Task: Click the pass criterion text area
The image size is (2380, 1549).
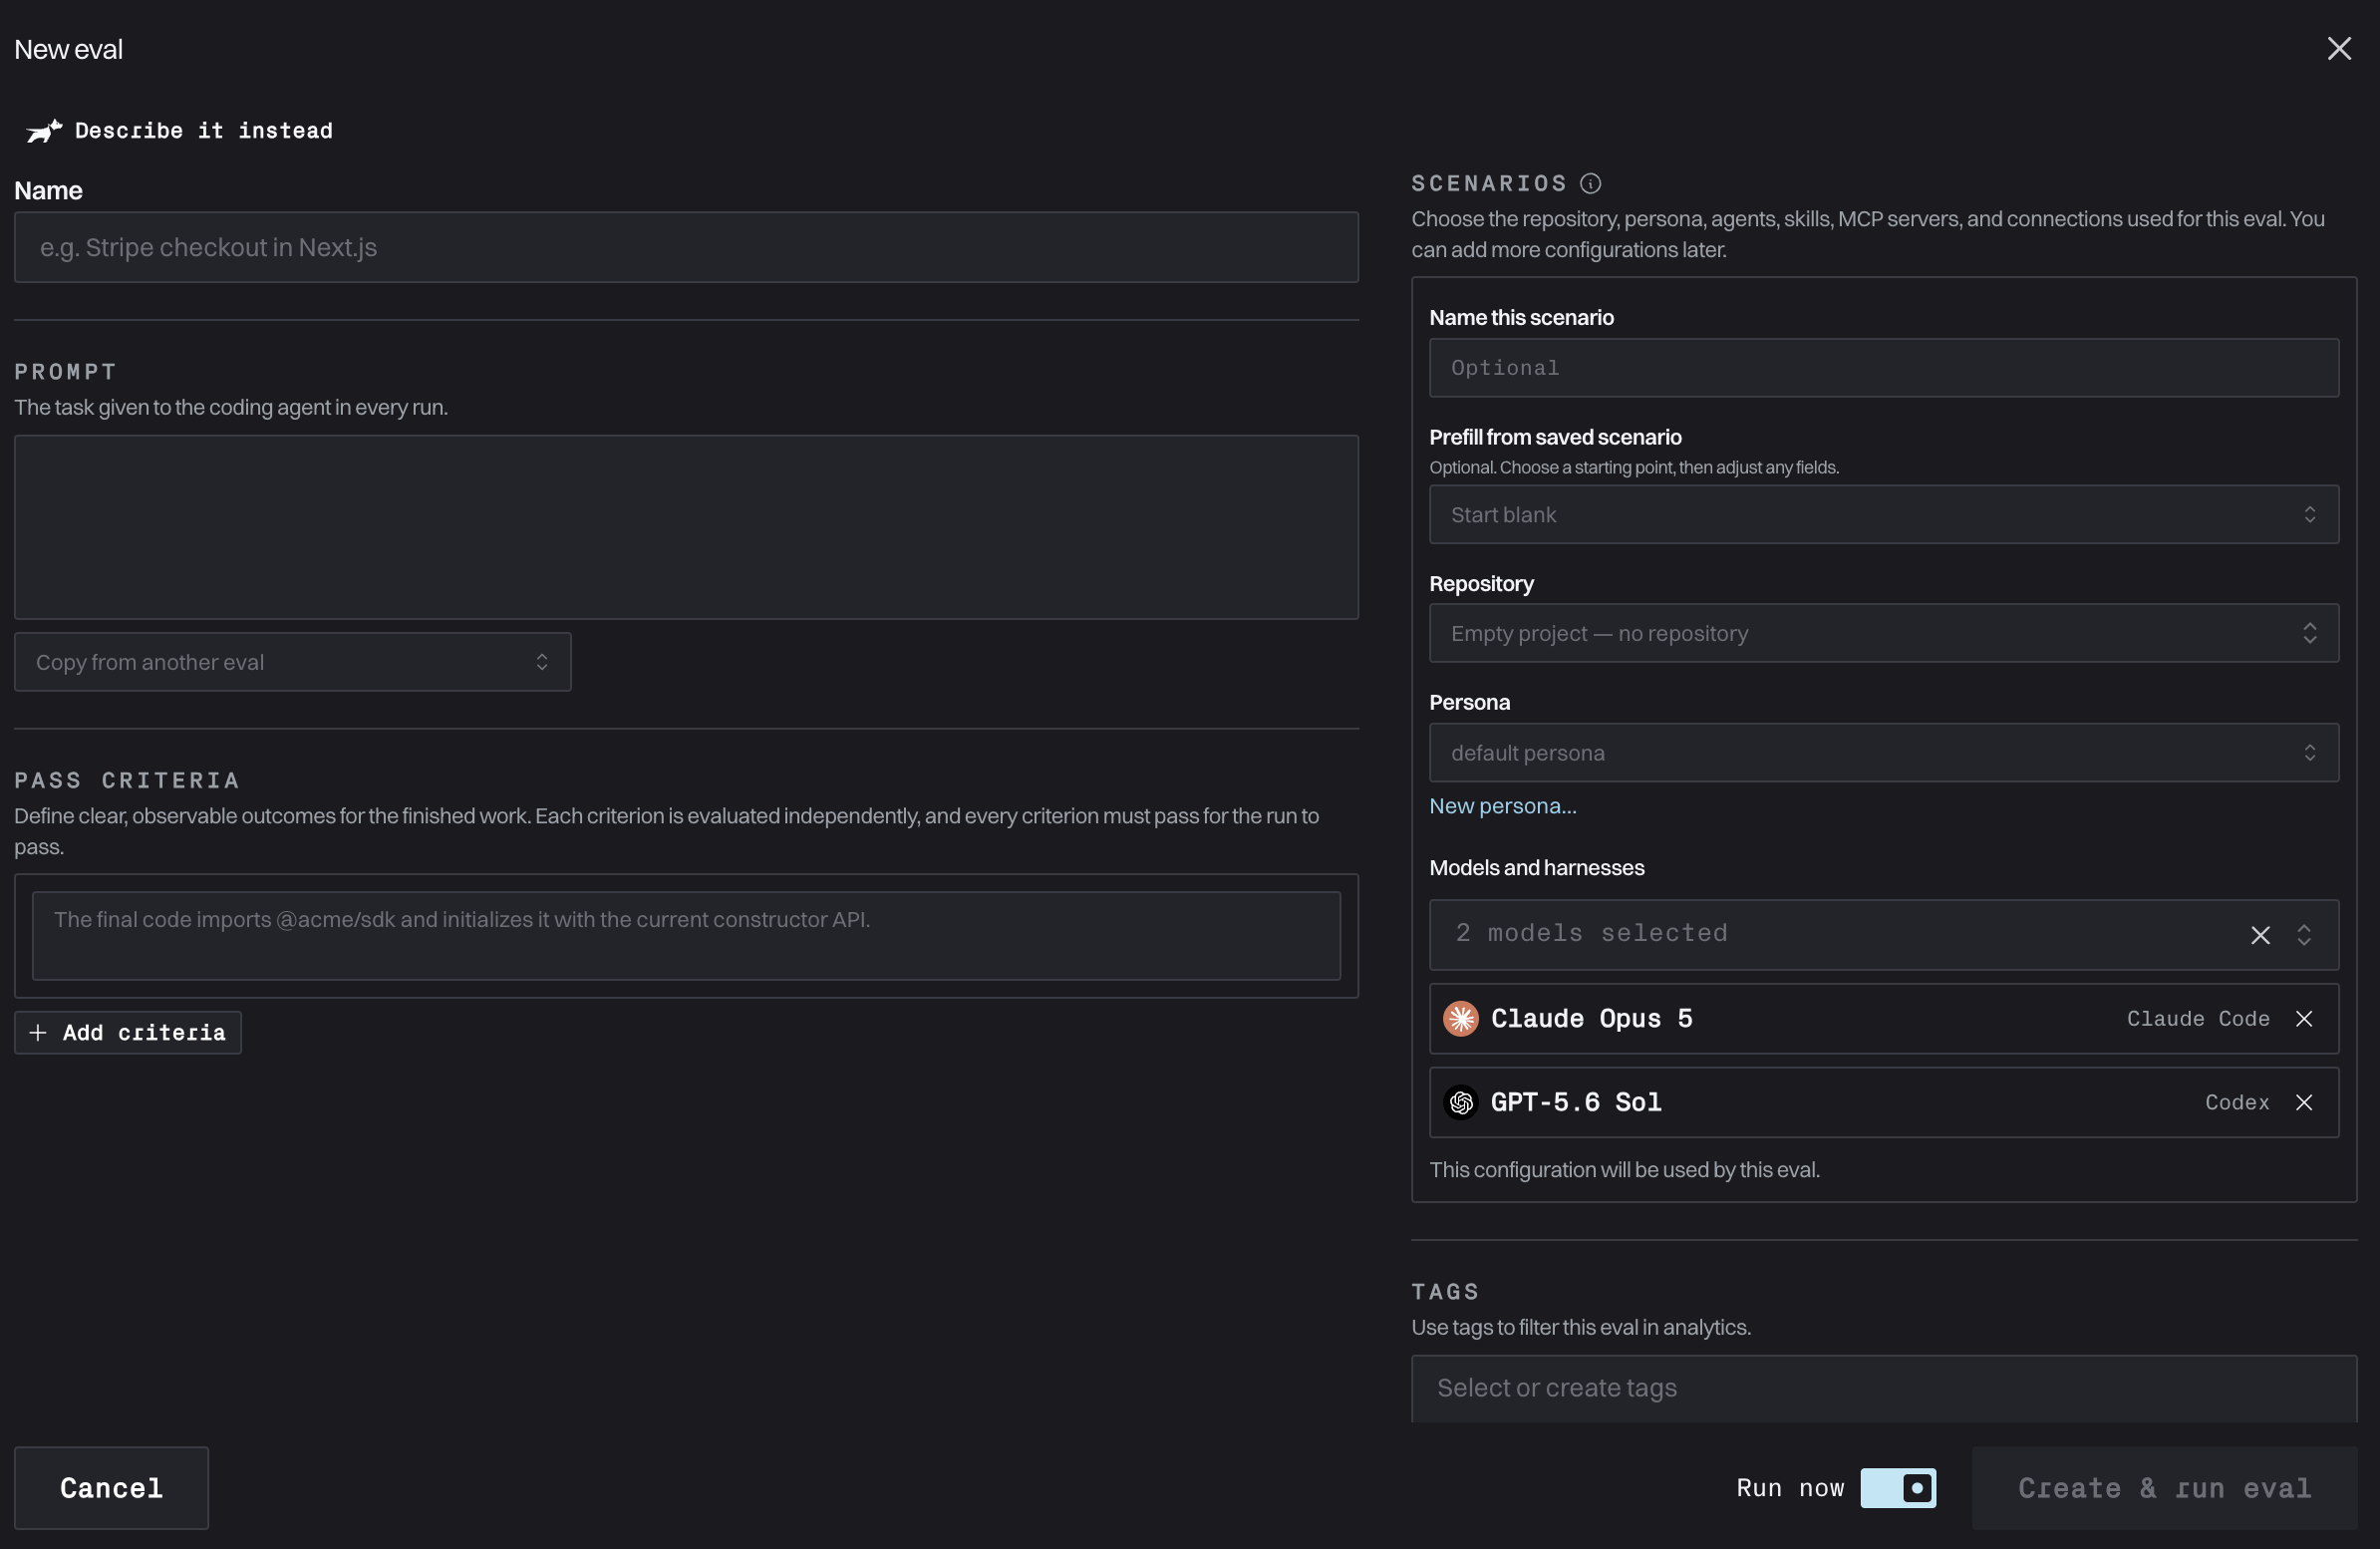Action: point(686,936)
